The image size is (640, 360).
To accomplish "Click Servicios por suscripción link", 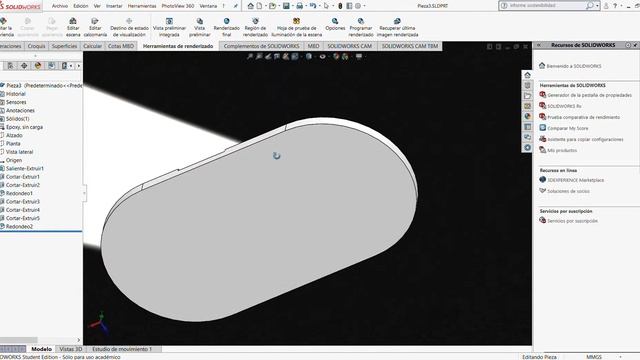I will 572,221.
